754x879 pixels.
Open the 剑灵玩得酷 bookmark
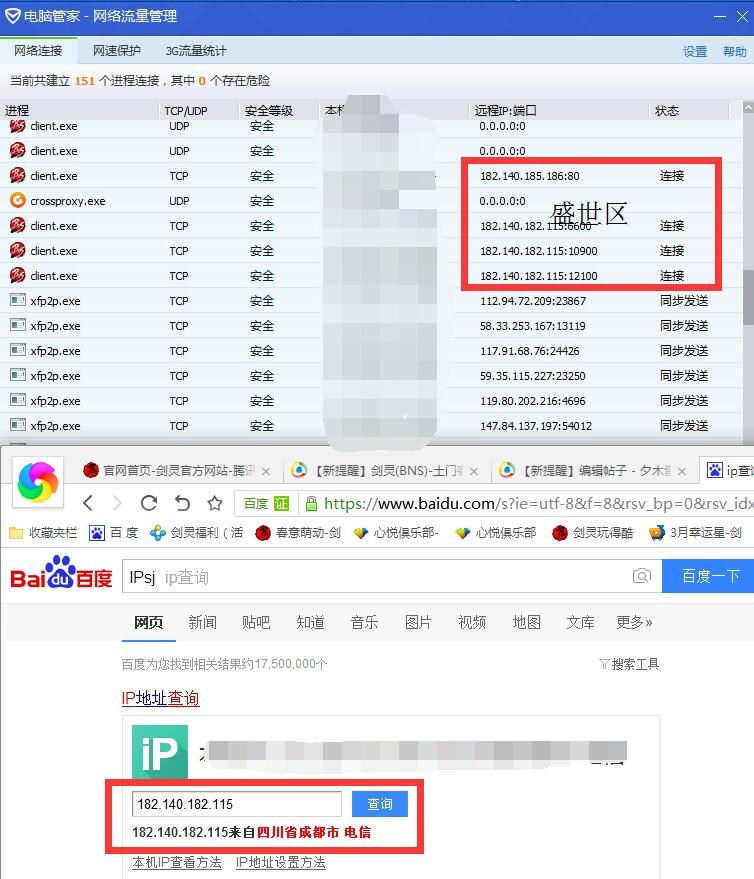[593, 532]
